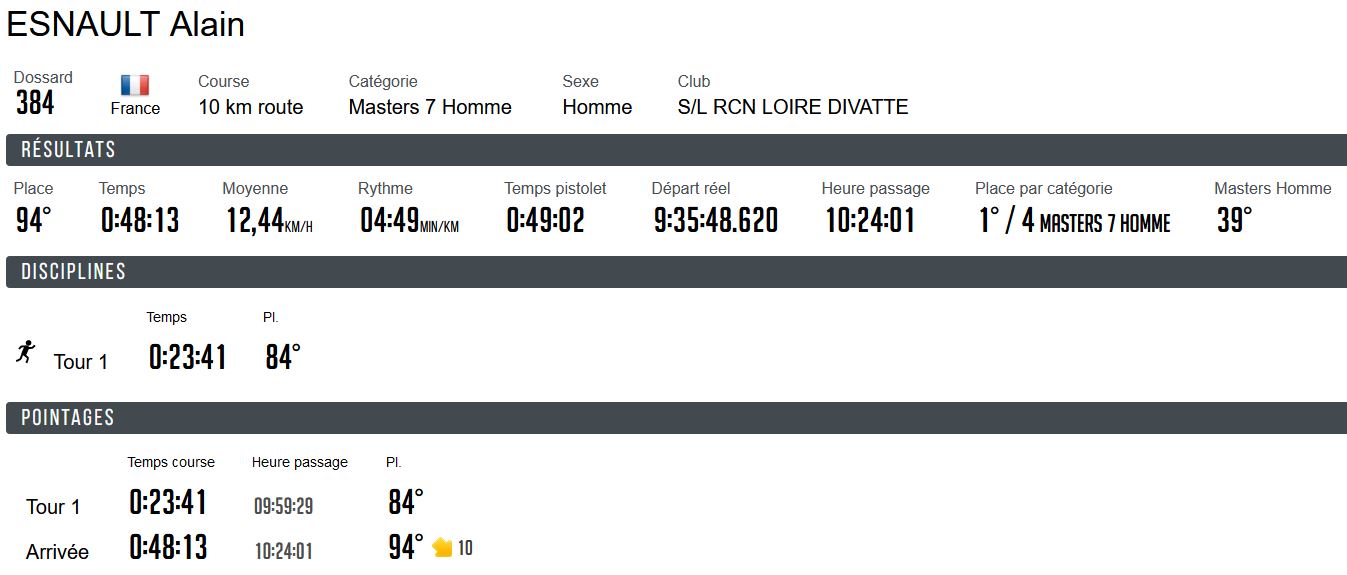Image resolution: width=1347 pixels, height=575 pixels.
Task: Click the average speed 12,44 km/h
Action: coord(268,220)
